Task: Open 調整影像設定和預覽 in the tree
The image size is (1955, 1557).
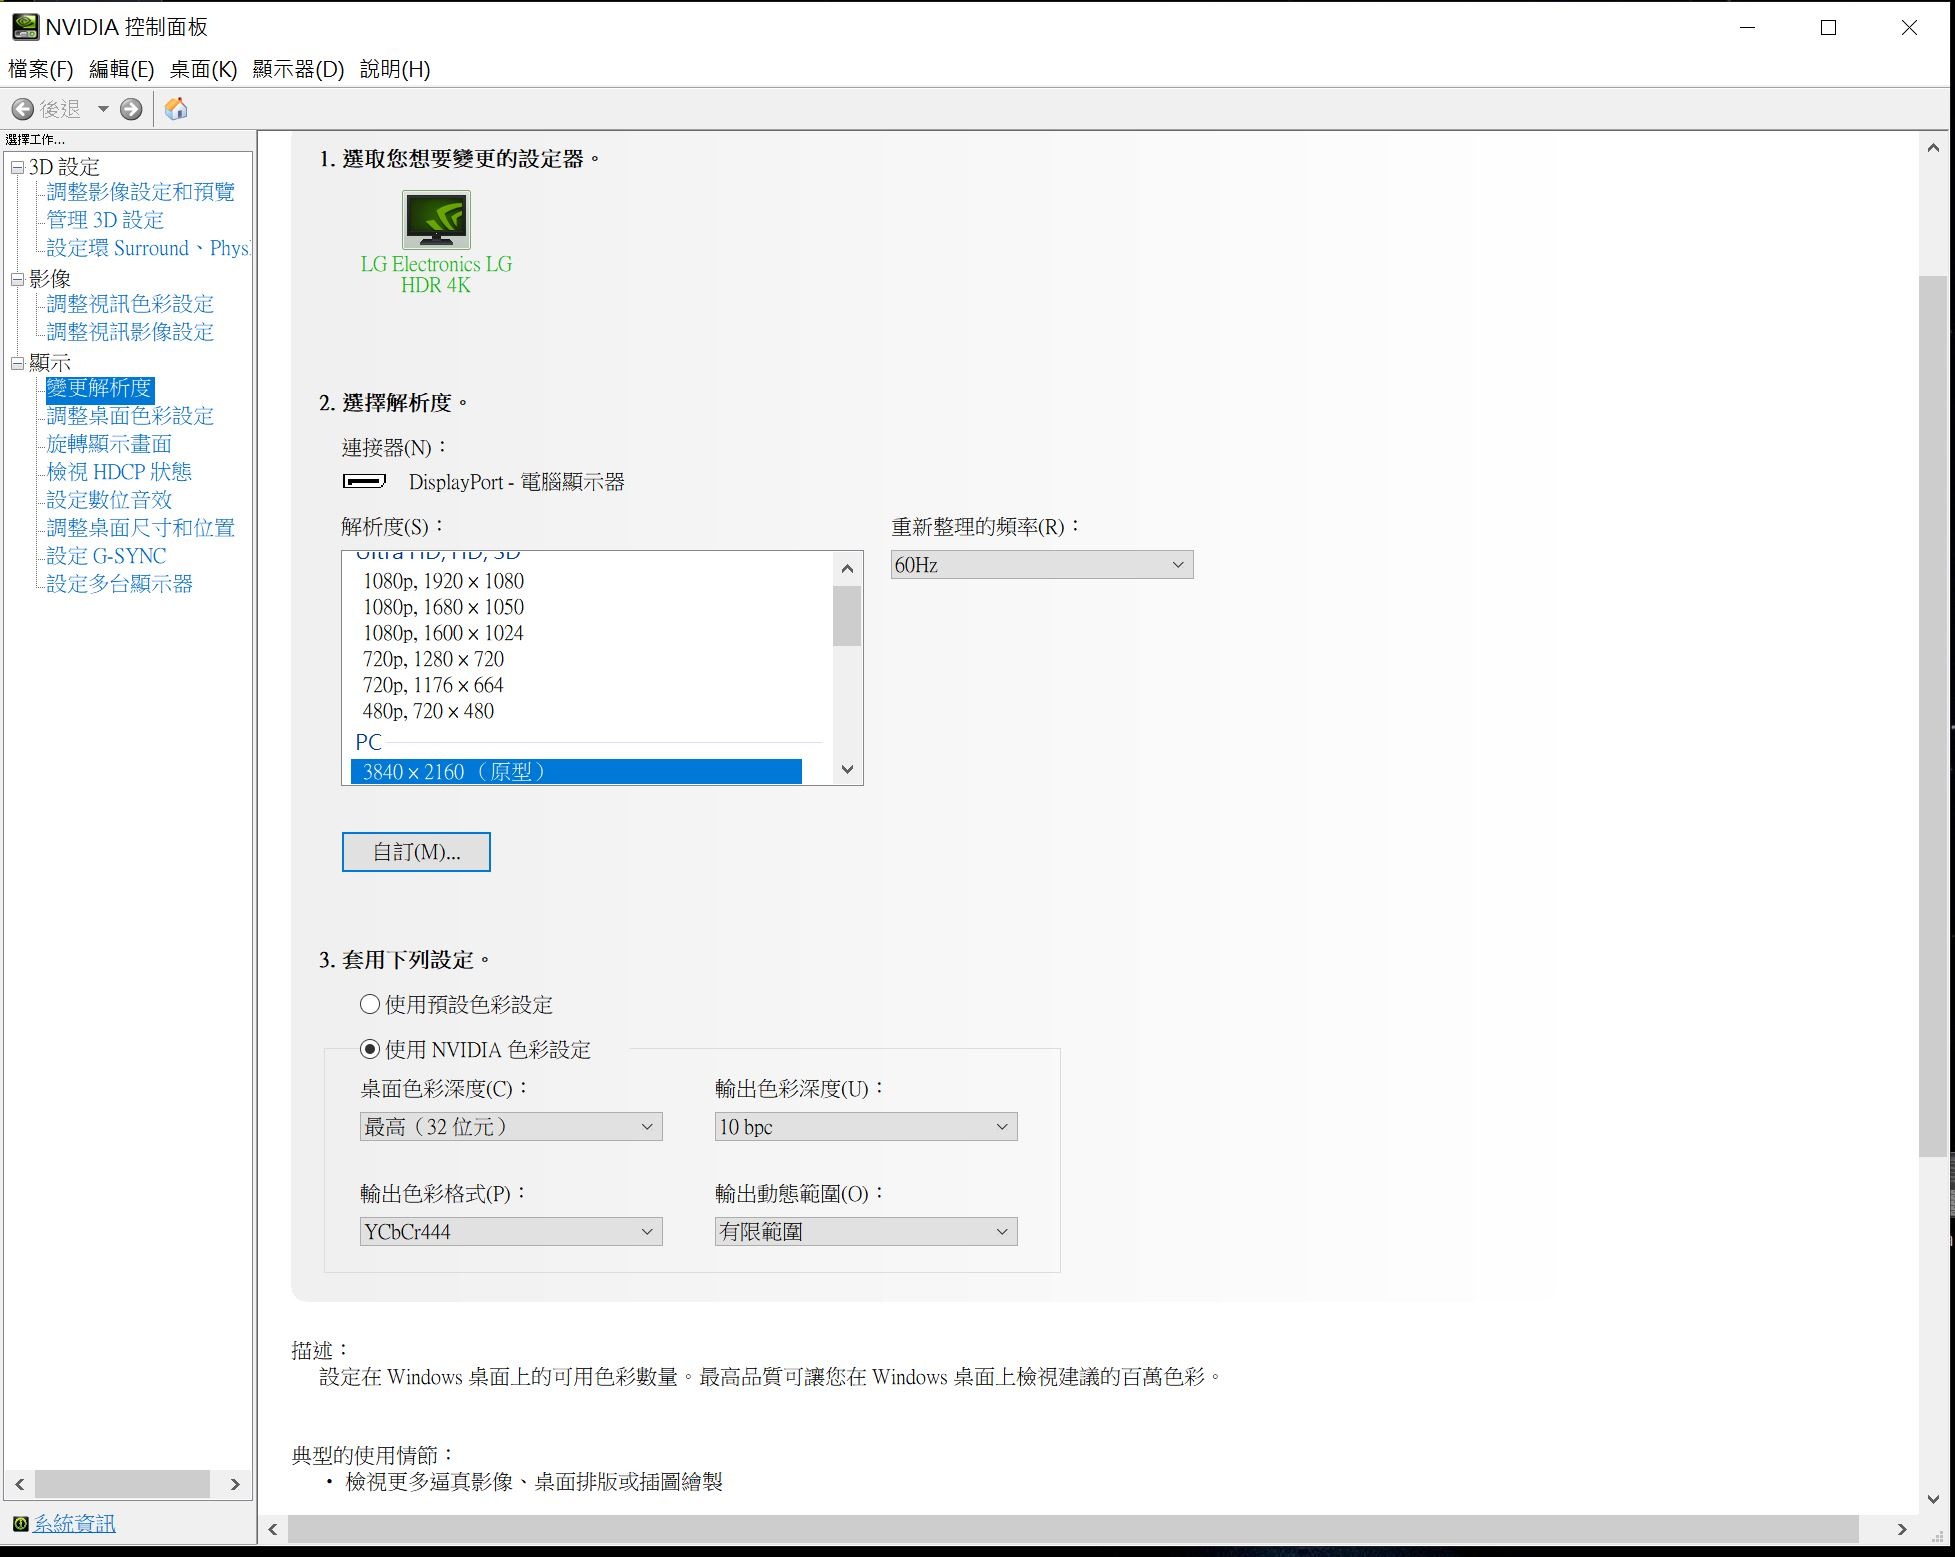Action: (x=141, y=191)
